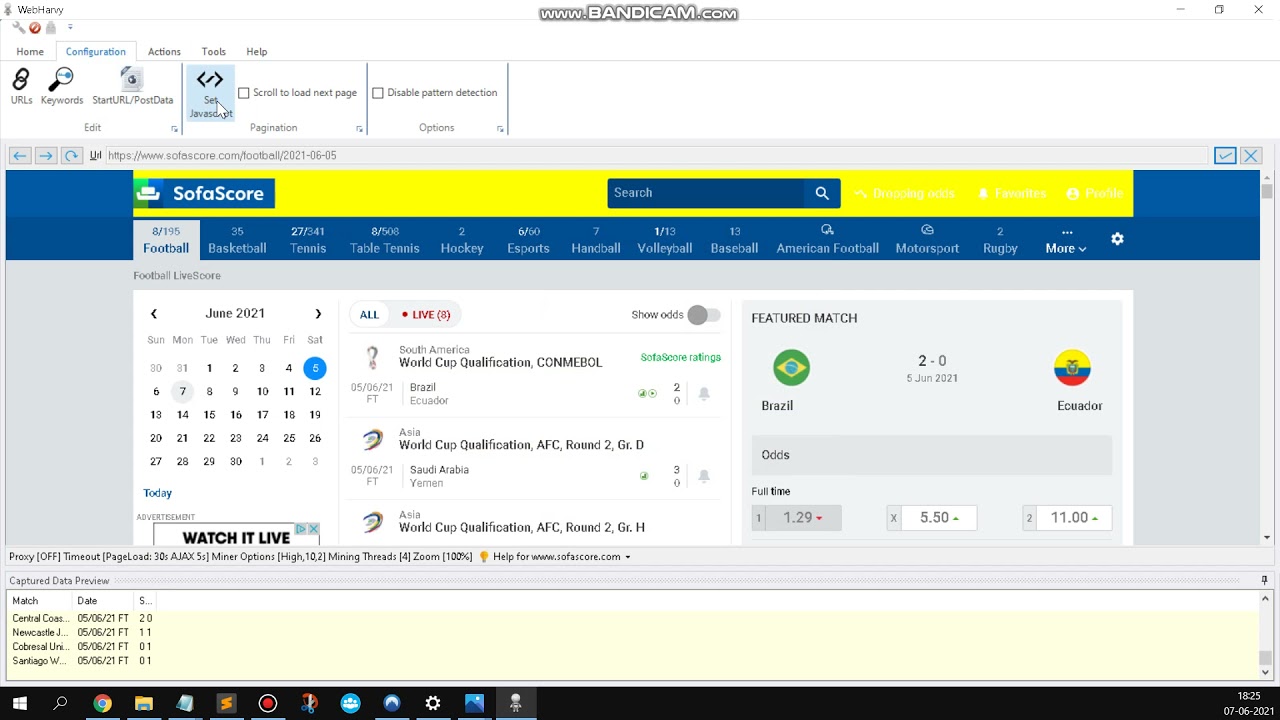
Task: Open the quick access toolbar customize dropdown
Action: click(70, 27)
